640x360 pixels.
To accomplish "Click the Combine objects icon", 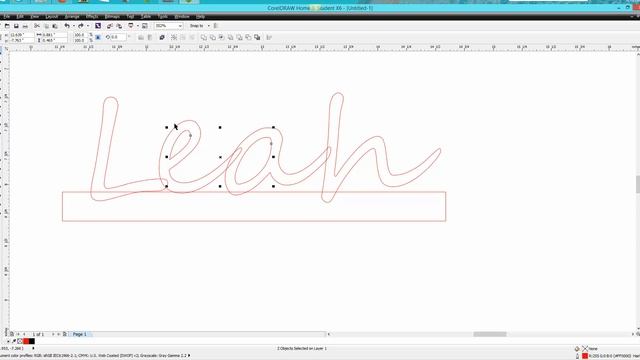I will (x=162, y=38).
